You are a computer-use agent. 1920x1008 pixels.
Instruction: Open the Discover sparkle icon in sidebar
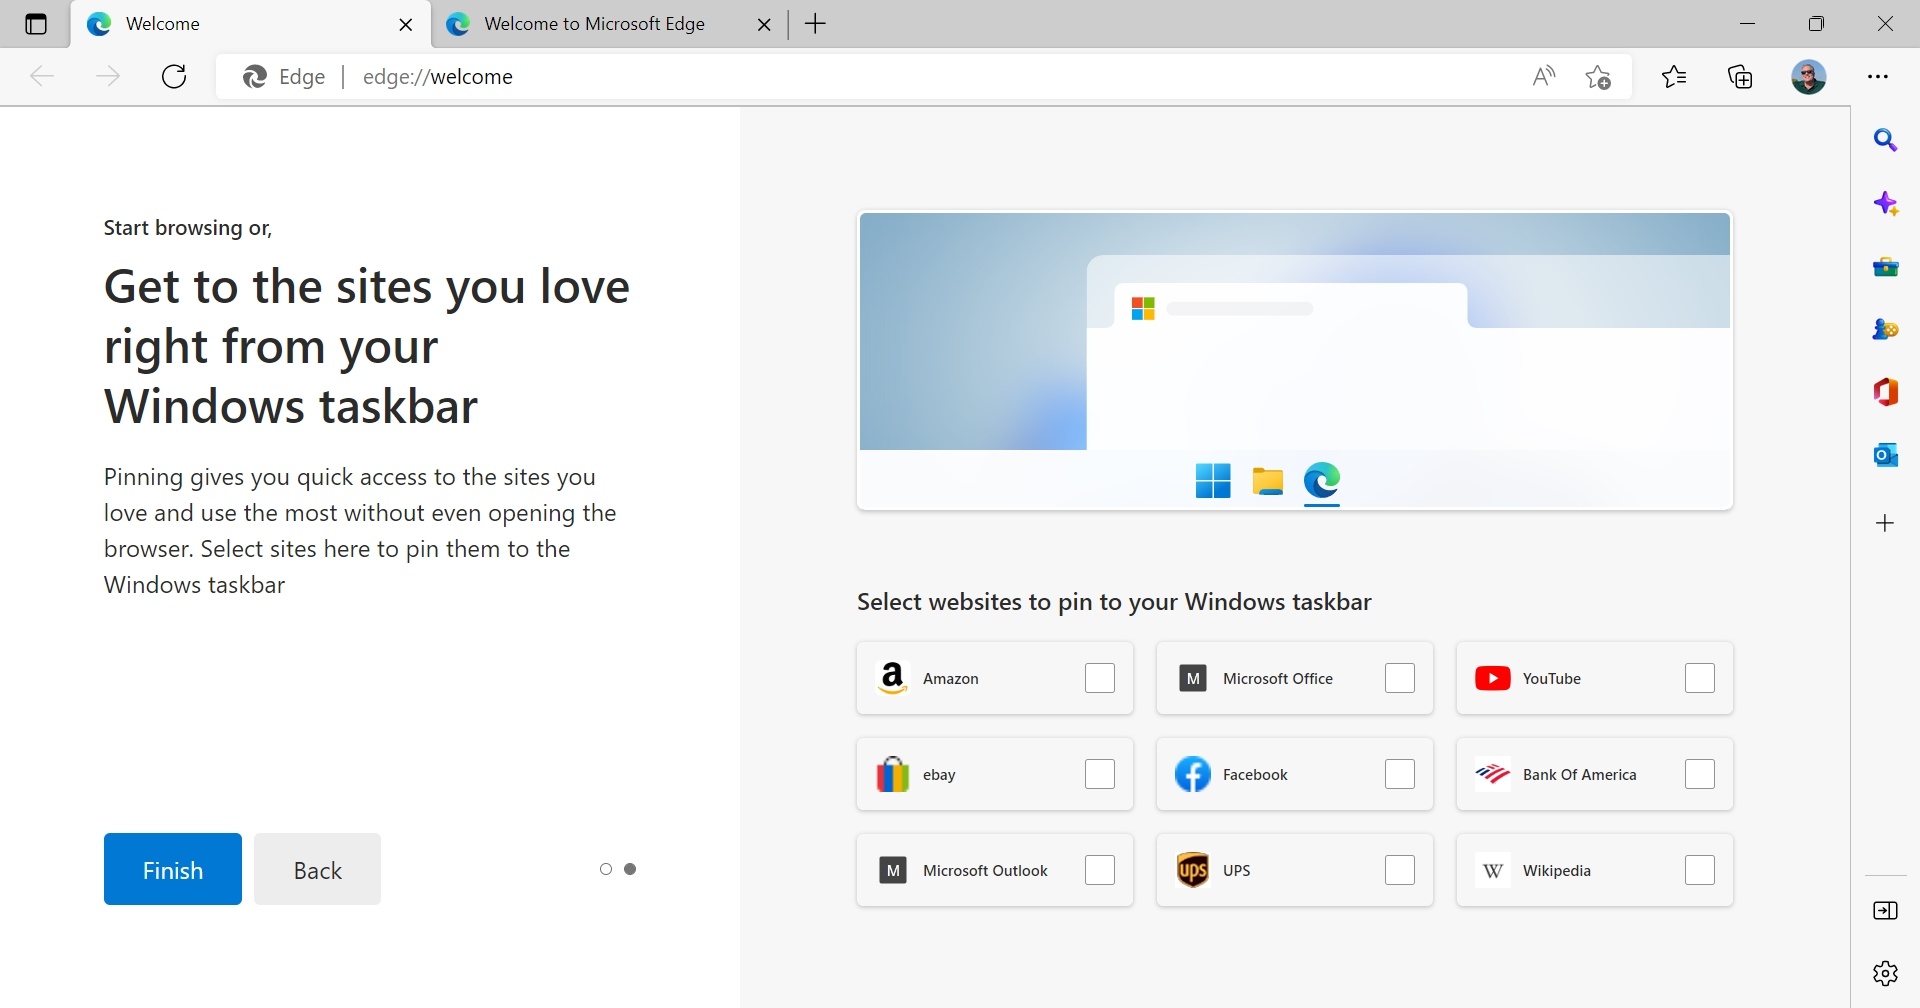point(1885,204)
